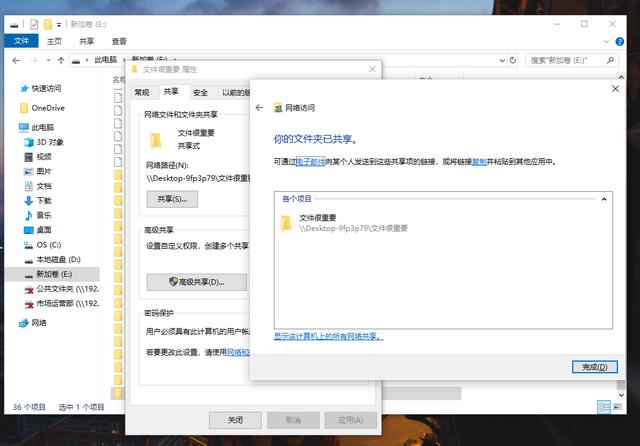The height and width of the screenshot is (446, 640).
Task: Open recent locations dropdown arrow
Action: coord(49,60)
